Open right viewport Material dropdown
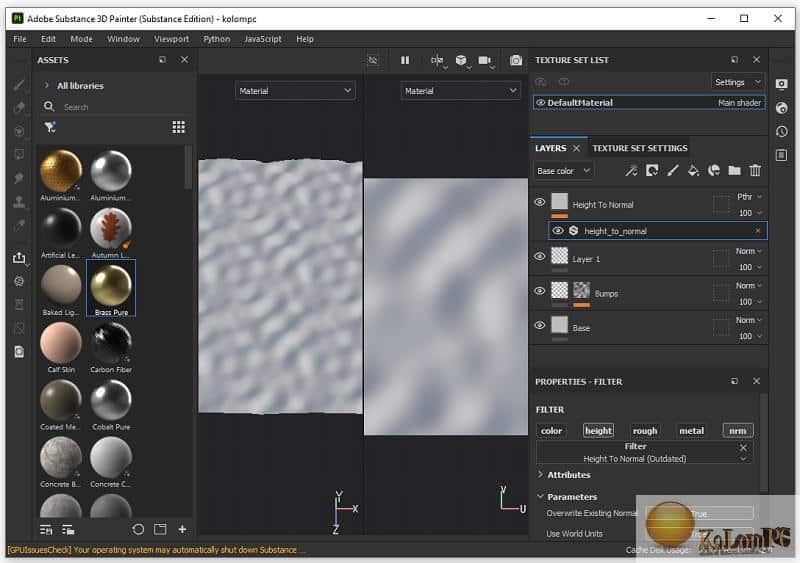The image size is (800, 563). tap(460, 91)
